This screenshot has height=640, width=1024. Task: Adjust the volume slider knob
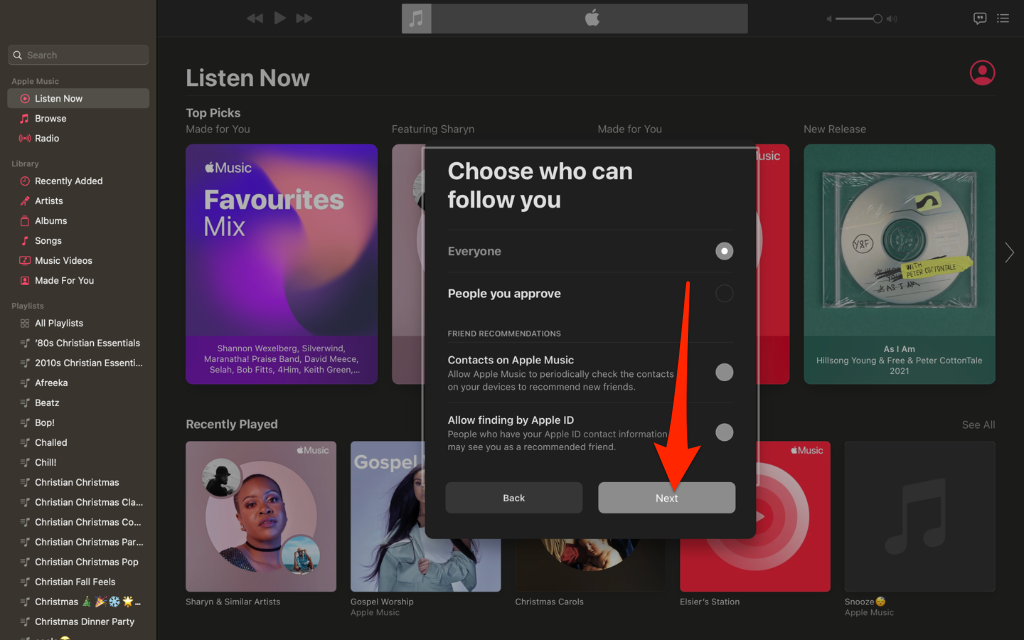pyautogui.click(x=878, y=19)
